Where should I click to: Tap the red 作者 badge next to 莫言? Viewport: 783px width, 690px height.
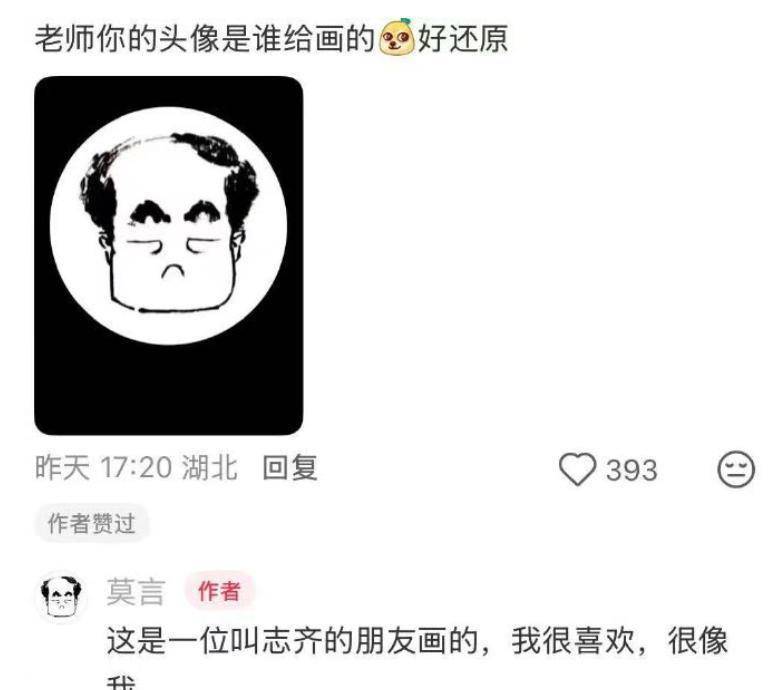click(219, 591)
